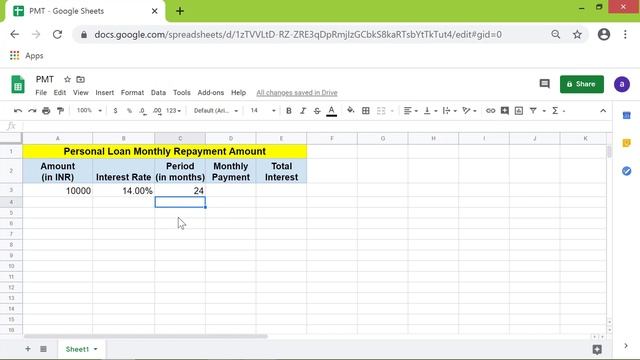Open horizontal align dropdown
Viewport: 640px width, 360px height.
point(410,111)
